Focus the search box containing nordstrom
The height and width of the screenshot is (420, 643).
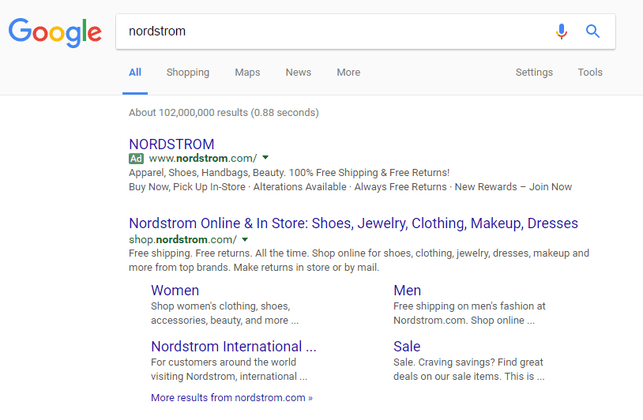(365, 32)
